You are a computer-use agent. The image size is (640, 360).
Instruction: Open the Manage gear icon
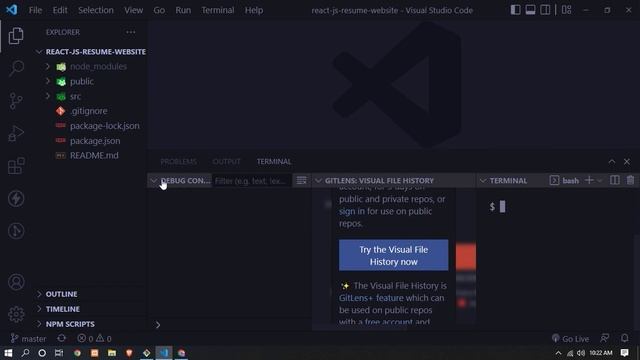[16, 314]
